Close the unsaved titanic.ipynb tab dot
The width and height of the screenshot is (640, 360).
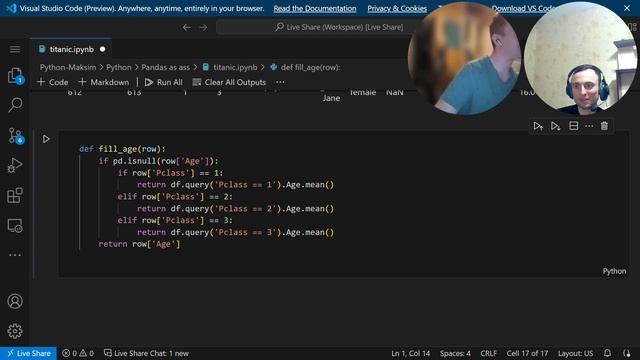click(102, 49)
